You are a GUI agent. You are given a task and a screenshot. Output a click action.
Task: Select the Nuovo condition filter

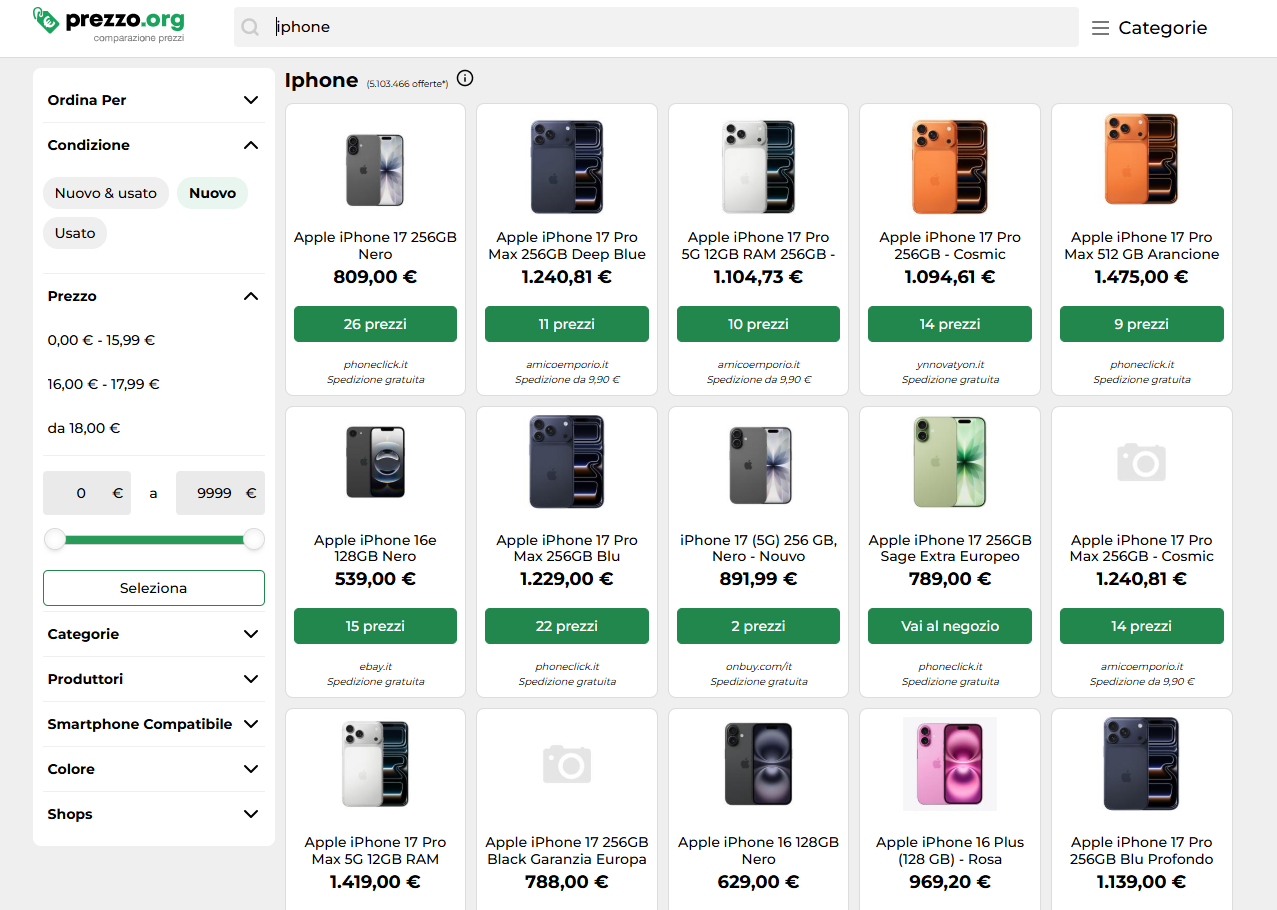point(213,193)
